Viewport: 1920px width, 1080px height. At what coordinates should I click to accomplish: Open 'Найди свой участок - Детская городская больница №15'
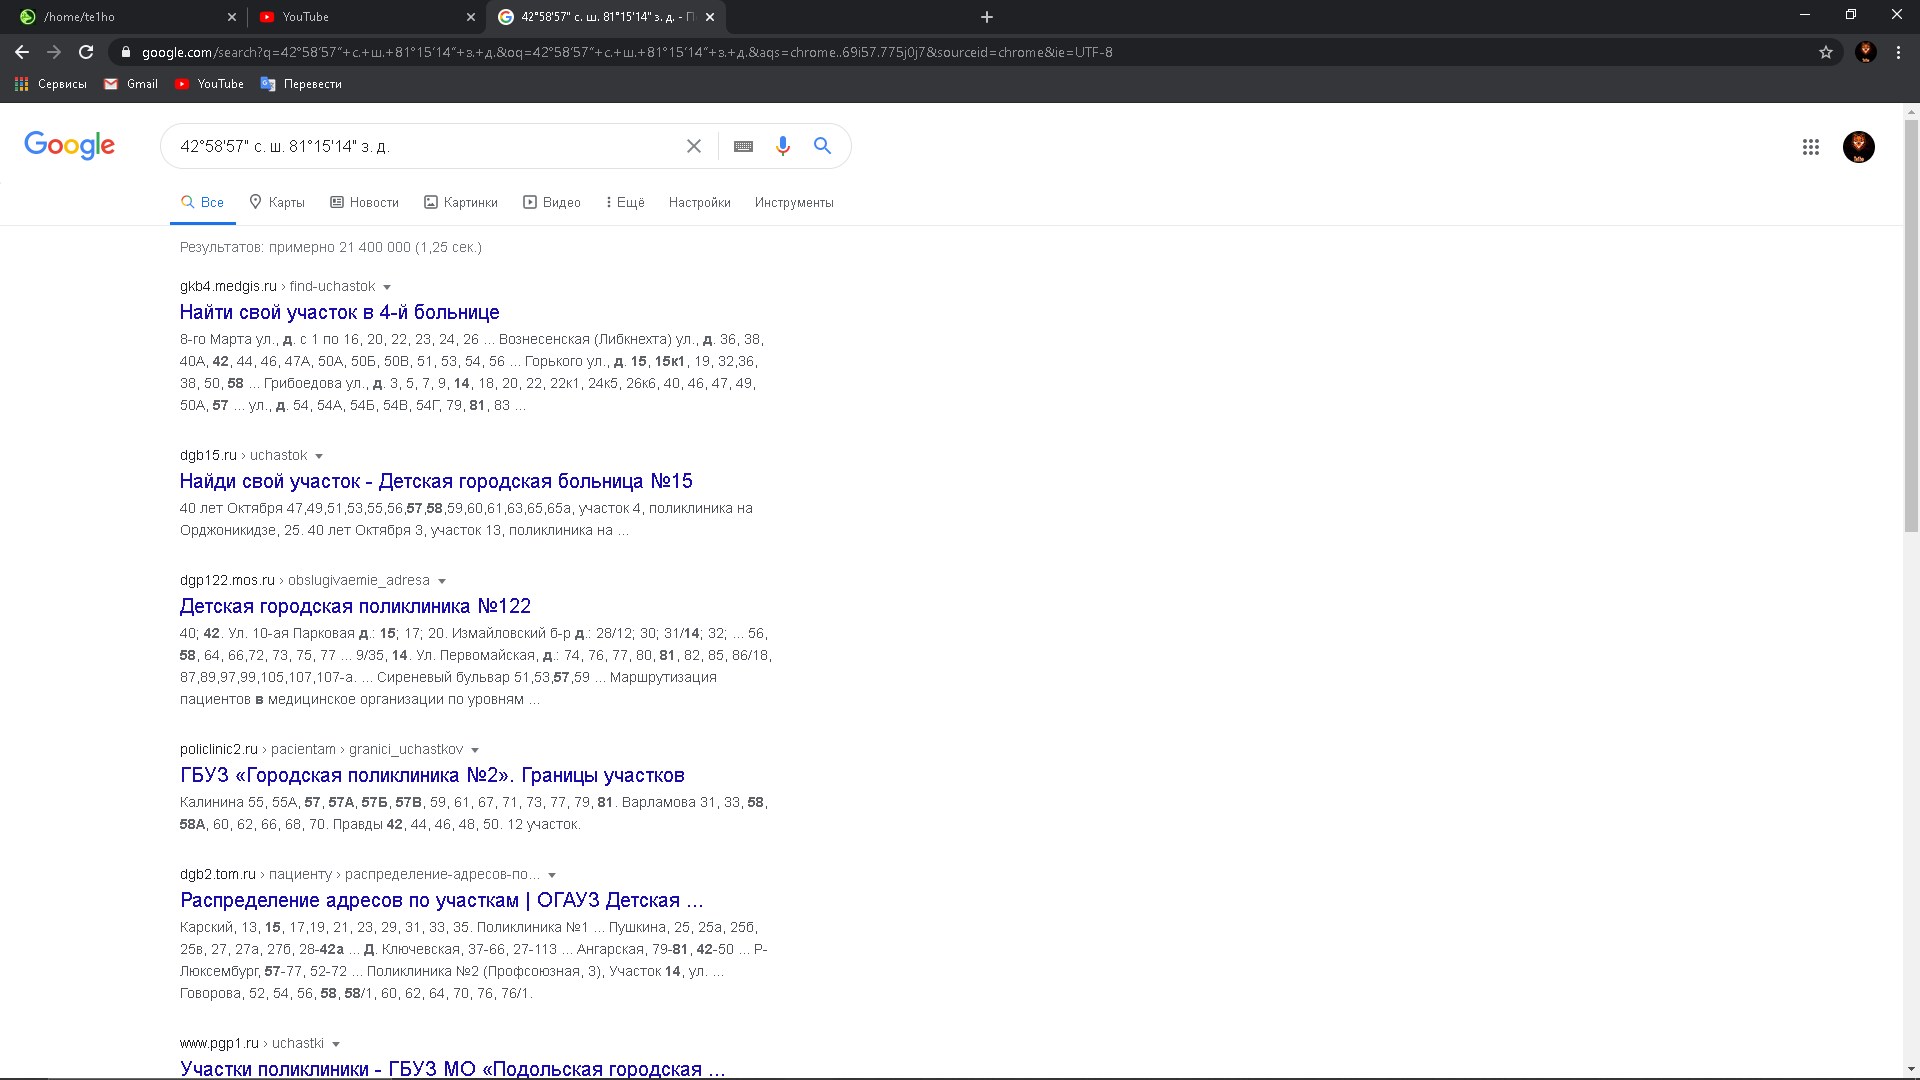point(436,481)
